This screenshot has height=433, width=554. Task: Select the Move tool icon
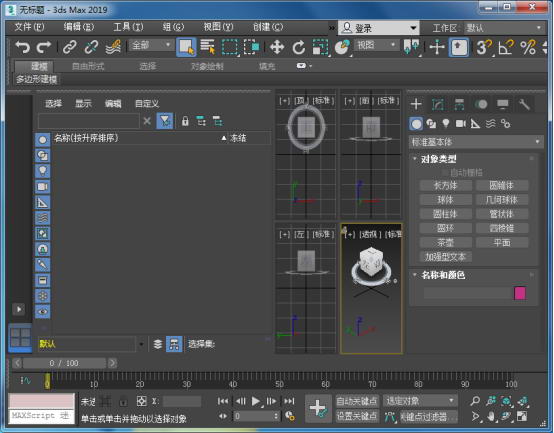[277, 47]
